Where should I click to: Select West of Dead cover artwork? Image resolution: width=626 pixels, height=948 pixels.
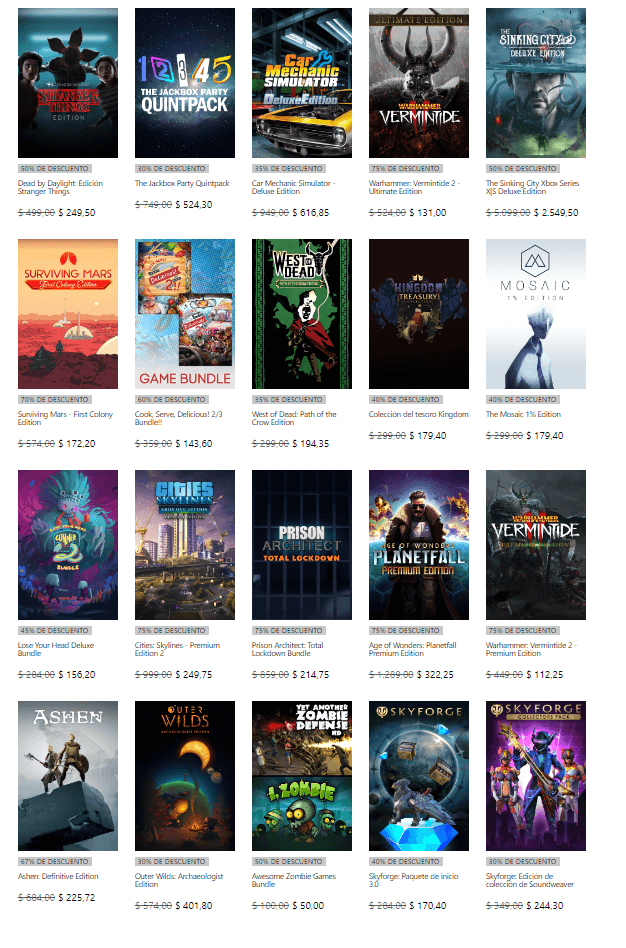coord(302,314)
